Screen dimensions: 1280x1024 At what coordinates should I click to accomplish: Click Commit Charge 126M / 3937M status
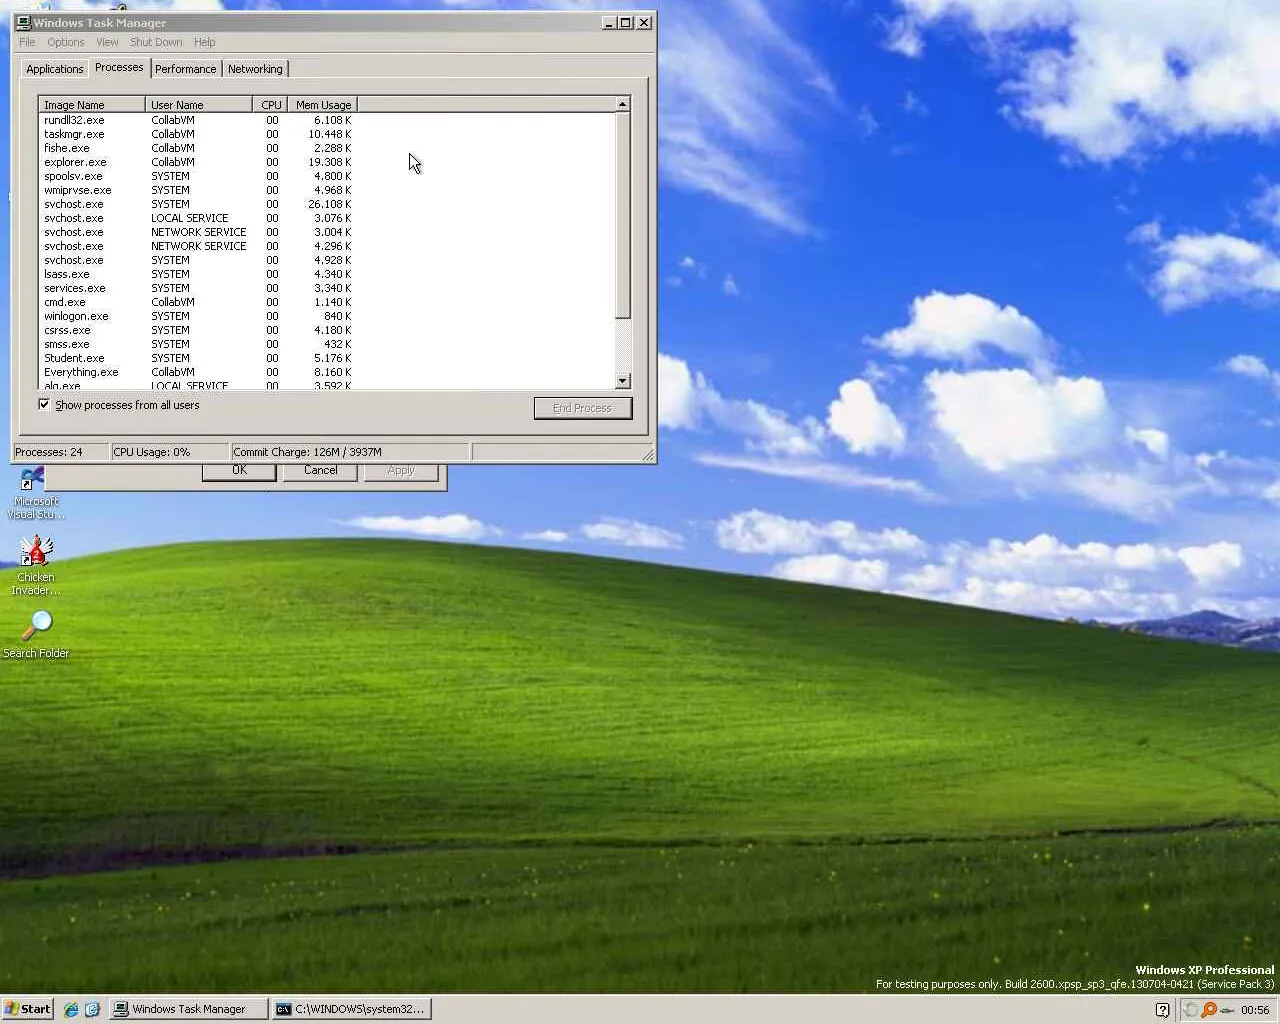pos(349,452)
